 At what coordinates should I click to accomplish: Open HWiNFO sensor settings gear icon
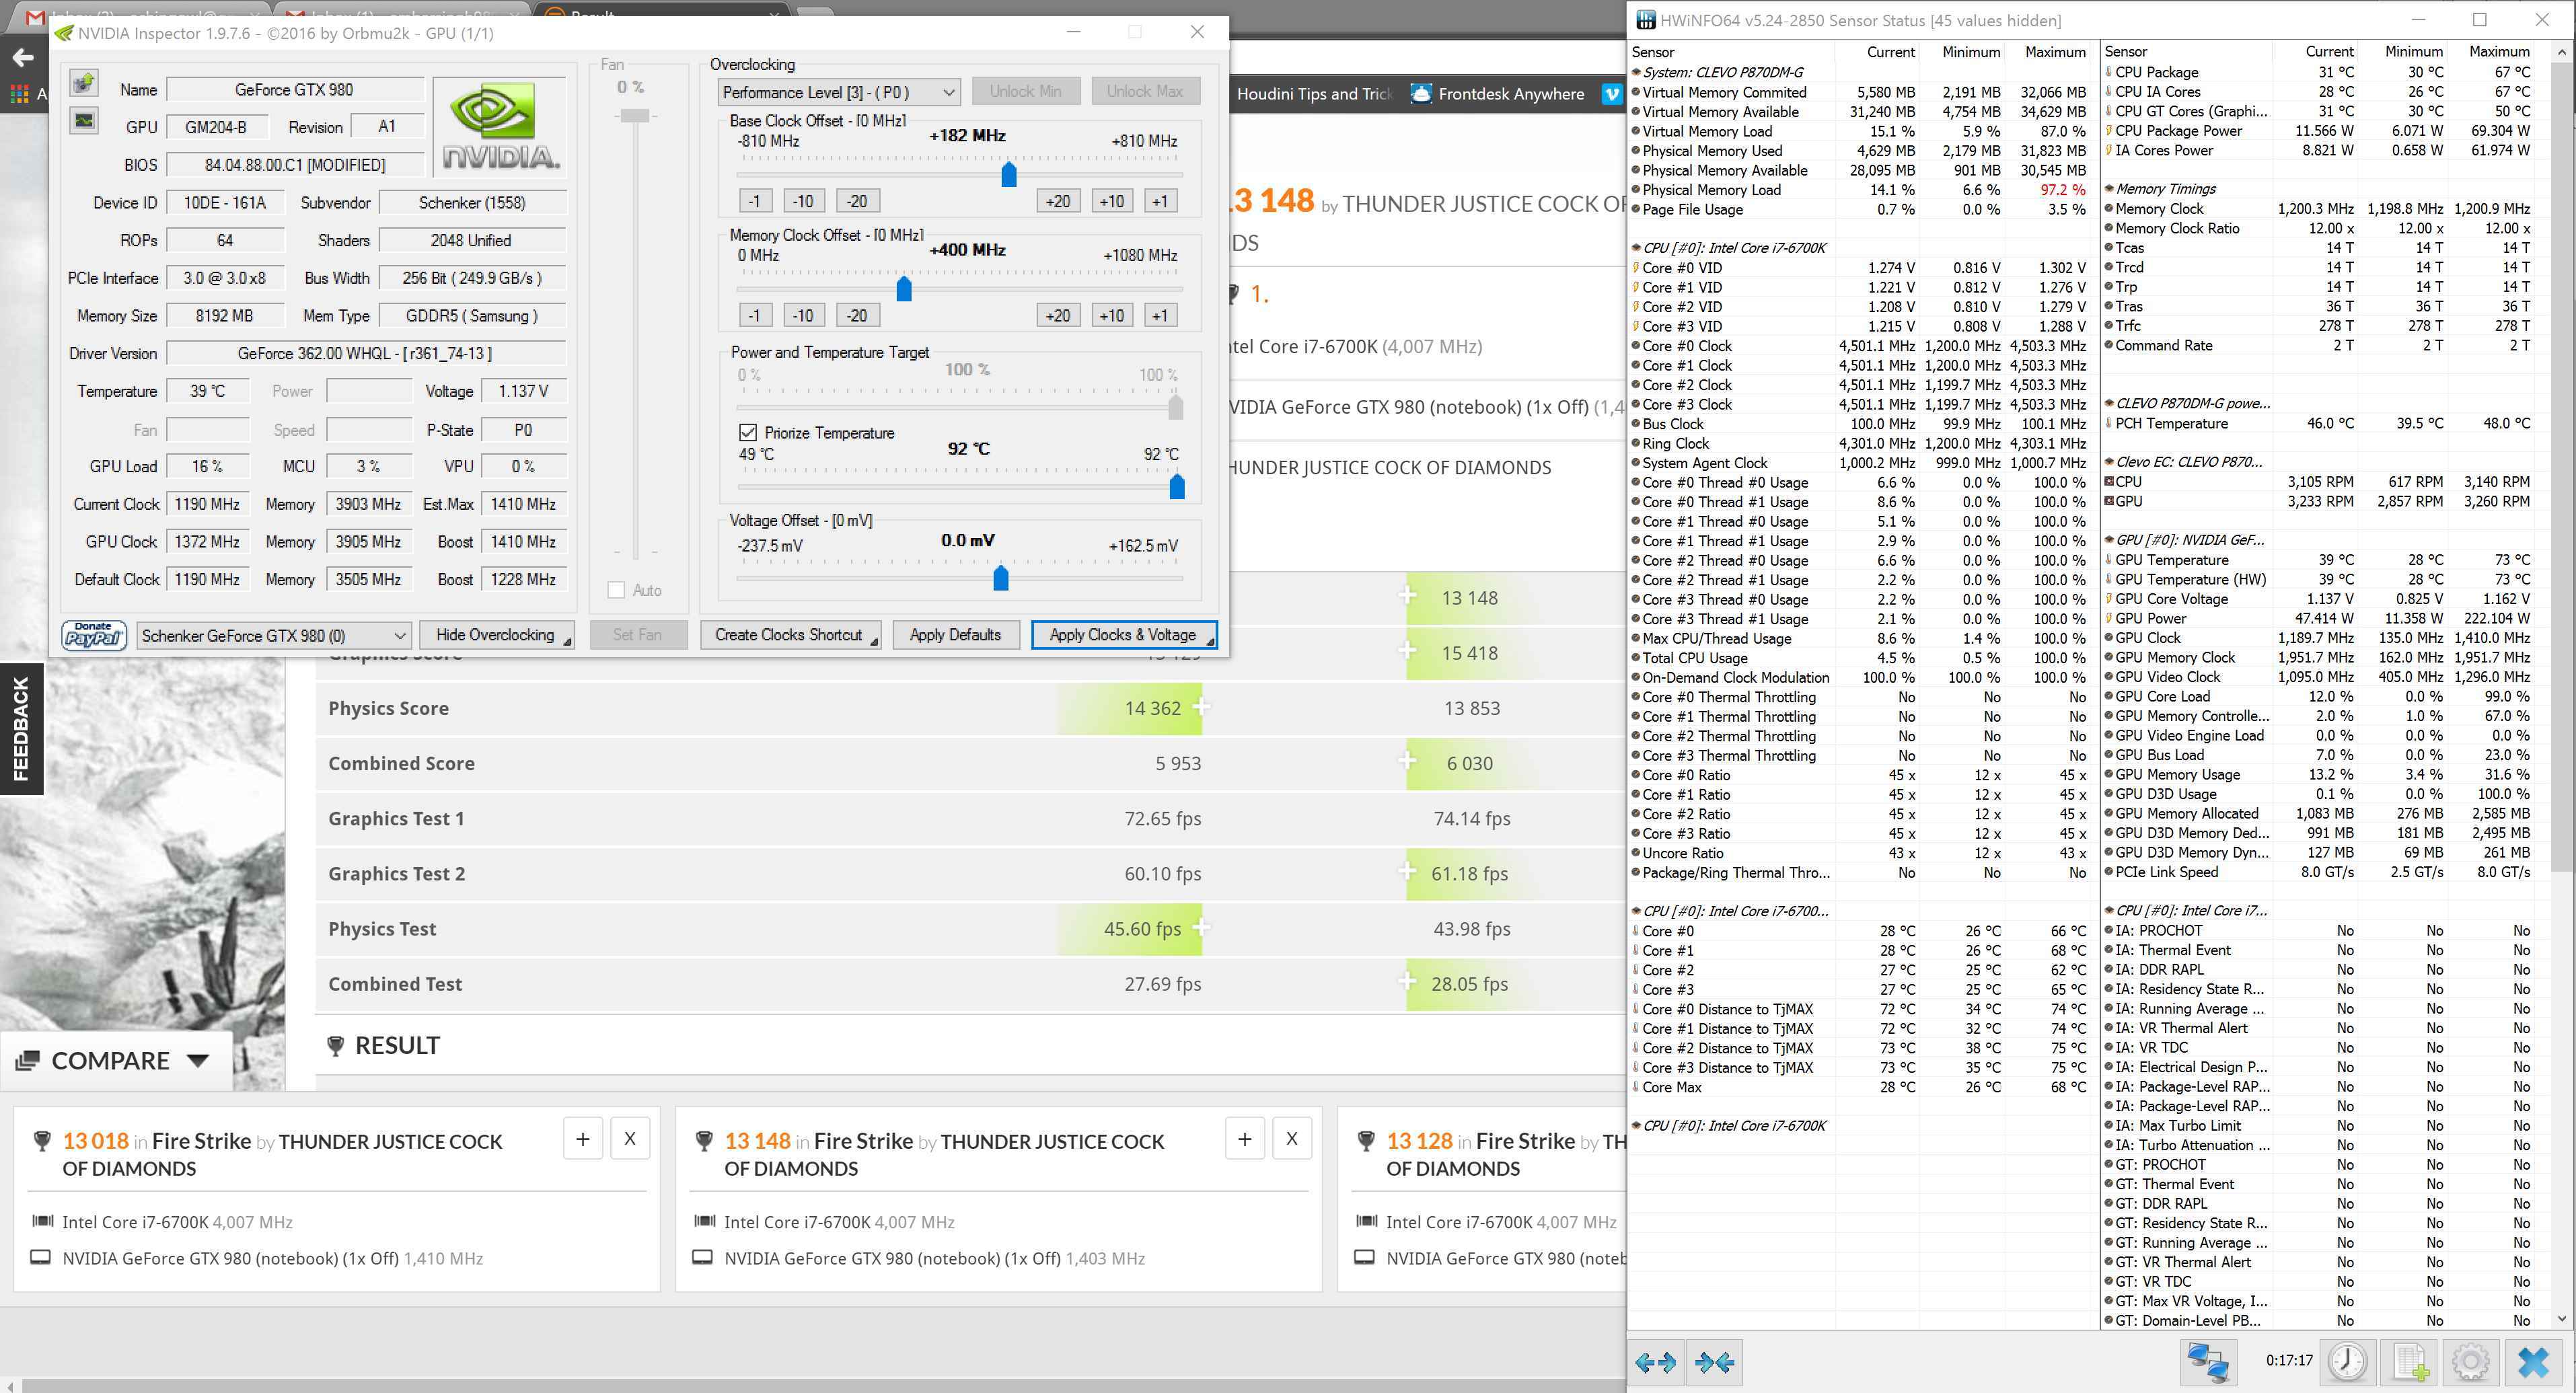tap(2471, 1362)
